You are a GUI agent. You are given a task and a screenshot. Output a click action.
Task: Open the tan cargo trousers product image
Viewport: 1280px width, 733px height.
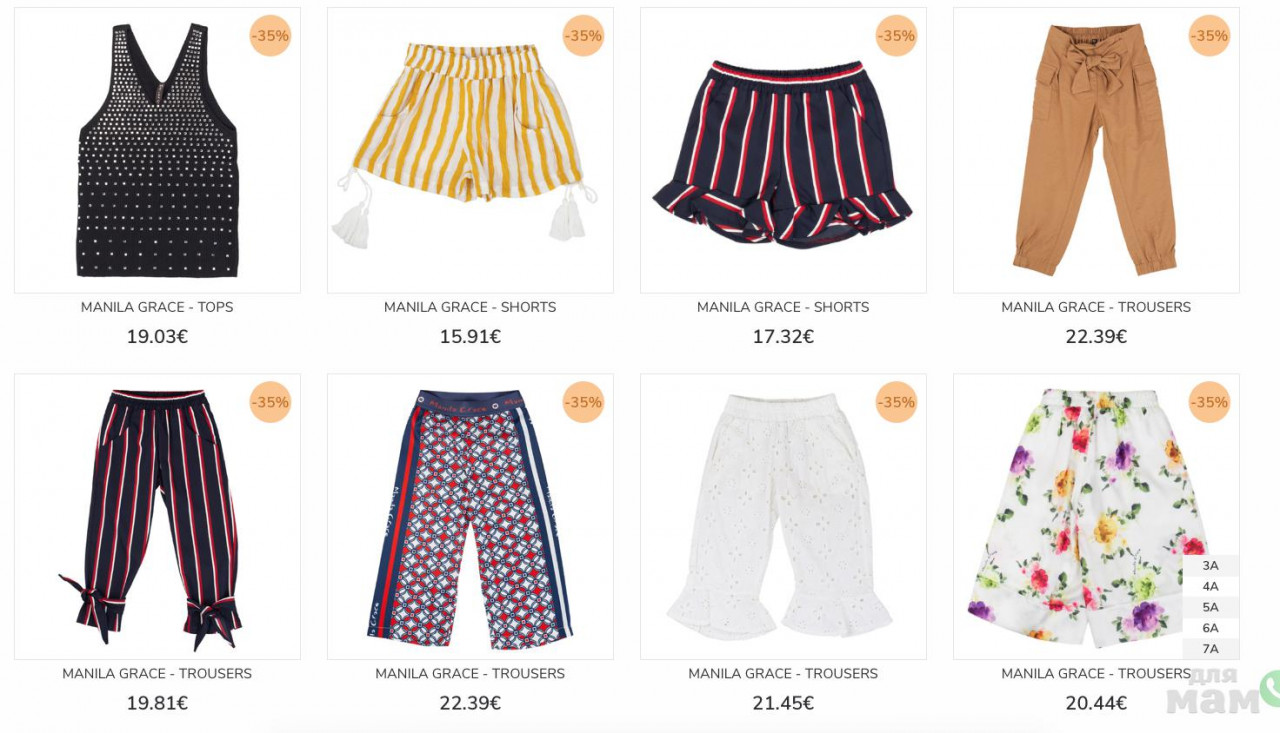(1096, 150)
